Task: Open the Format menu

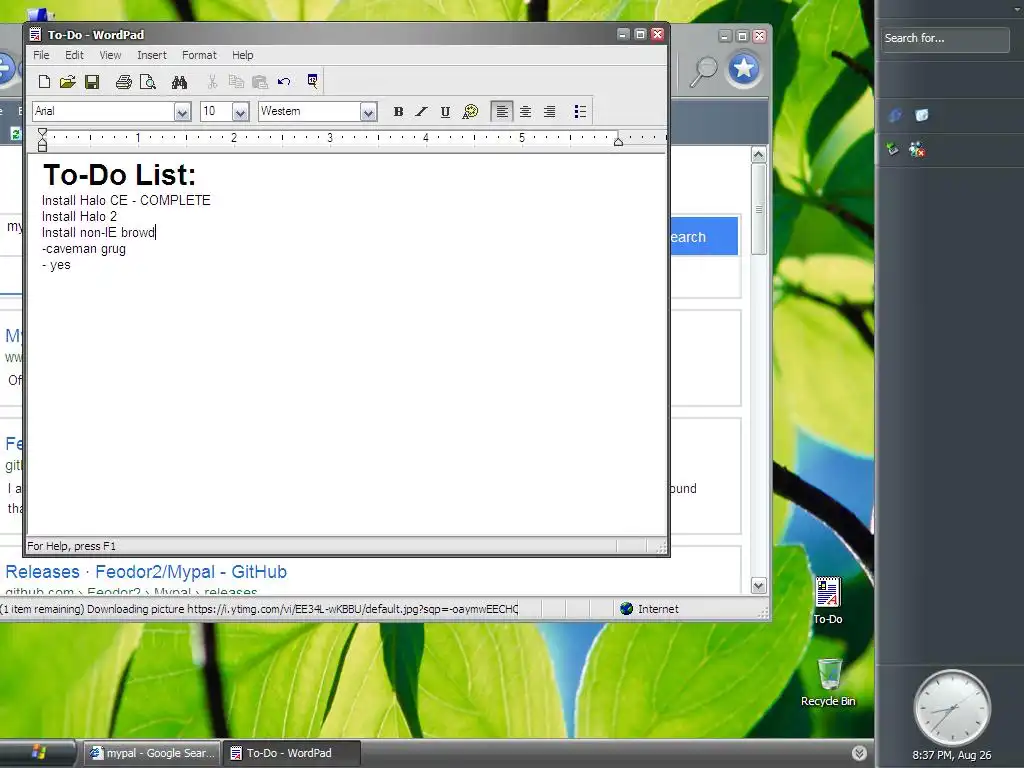Action: (x=199, y=55)
